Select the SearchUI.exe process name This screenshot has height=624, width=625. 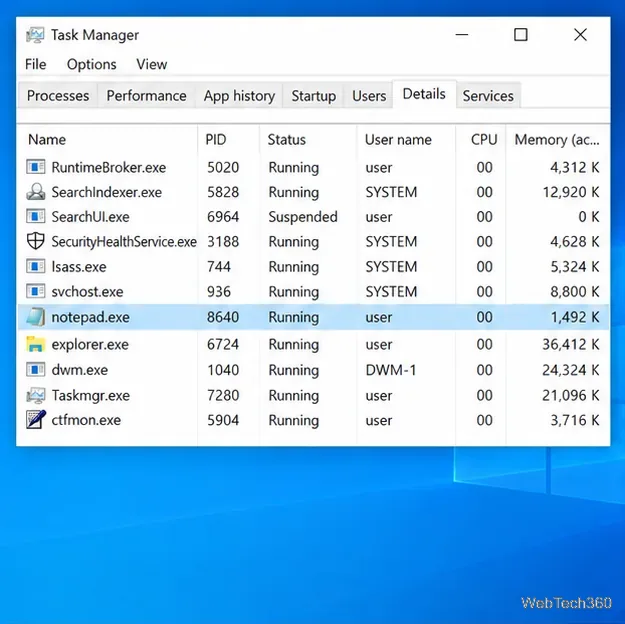(x=90, y=217)
